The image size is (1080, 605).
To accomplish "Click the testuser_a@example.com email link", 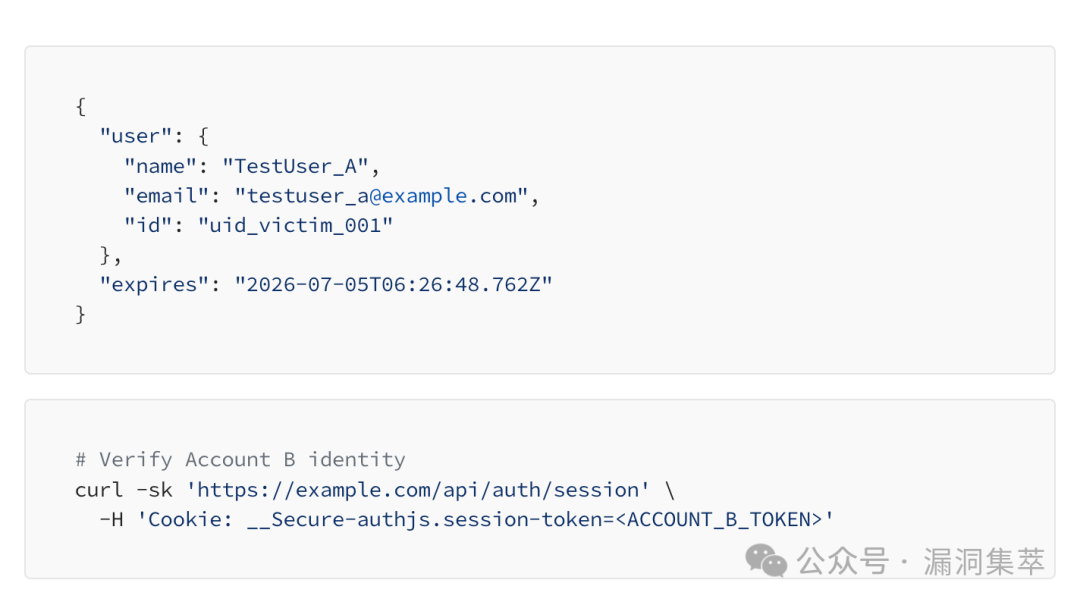I will [381, 196].
